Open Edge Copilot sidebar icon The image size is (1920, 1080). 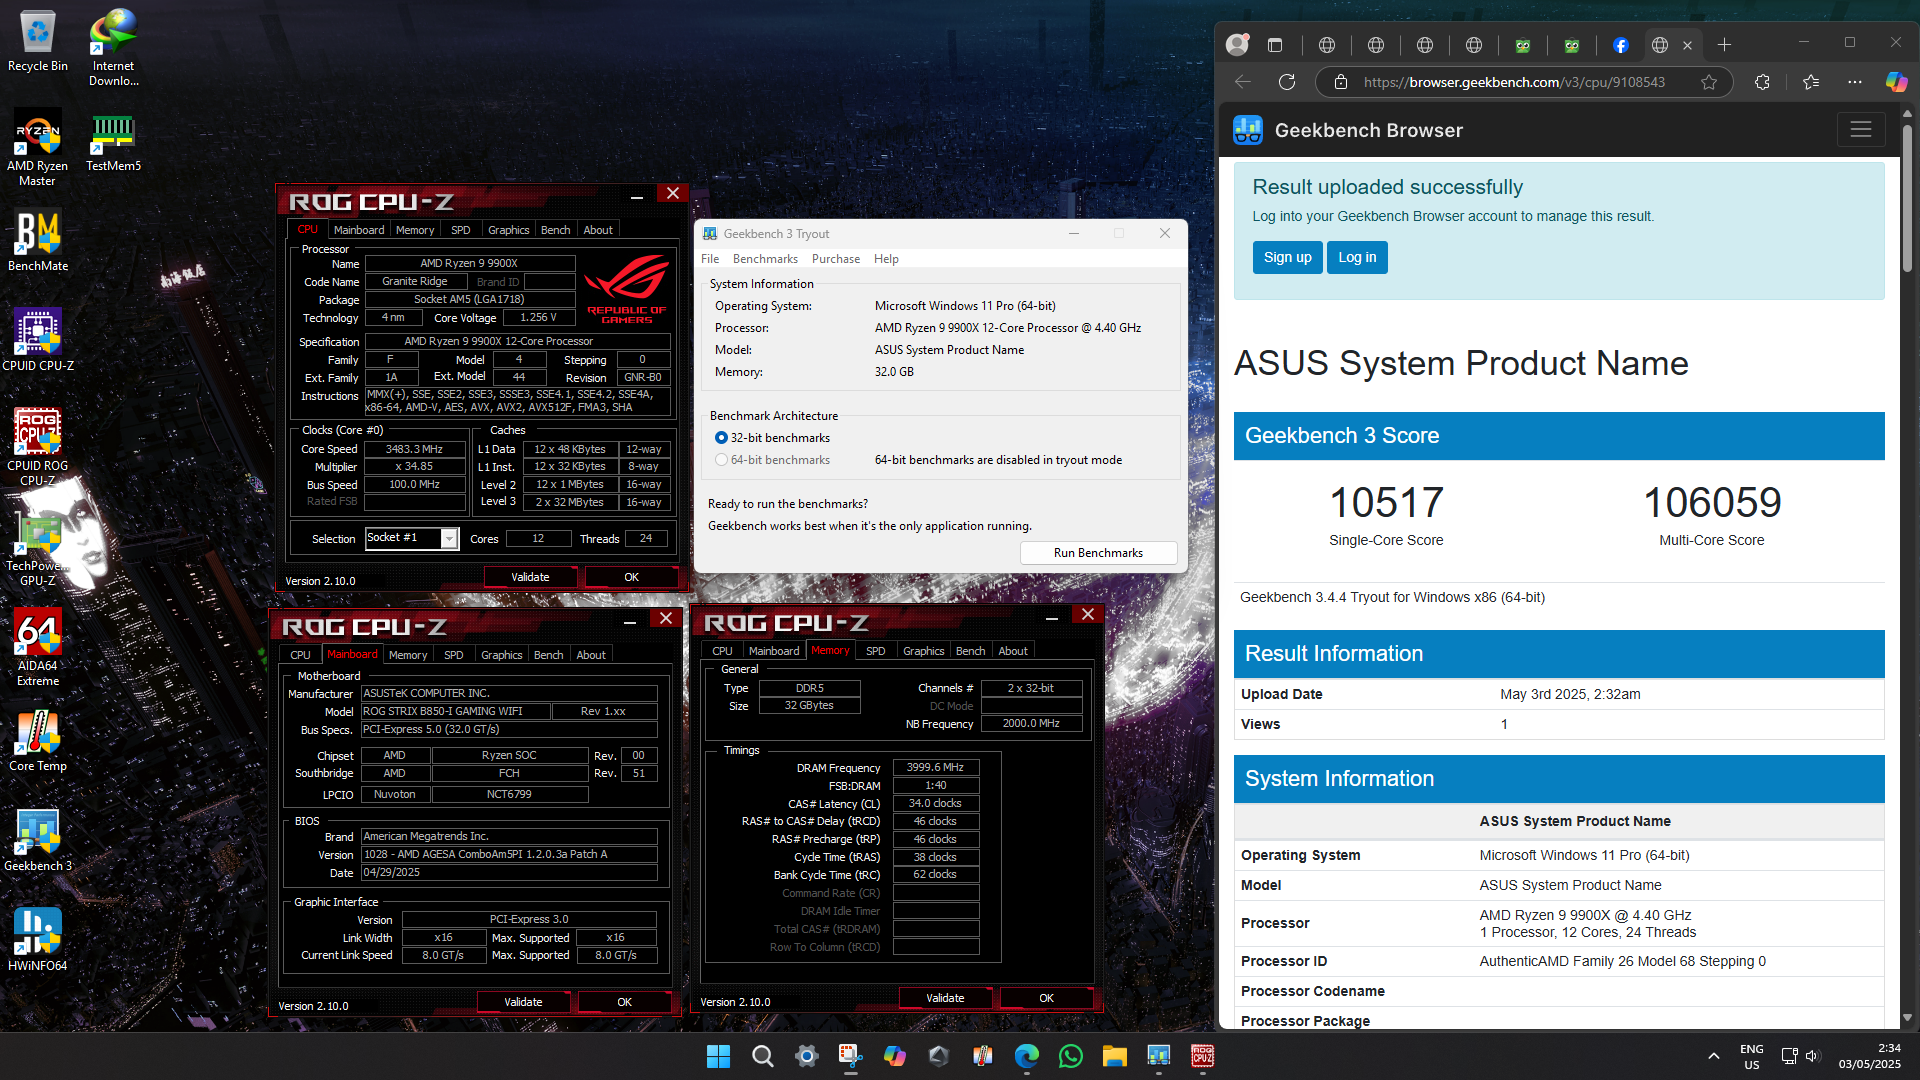[x=1896, y=82]
